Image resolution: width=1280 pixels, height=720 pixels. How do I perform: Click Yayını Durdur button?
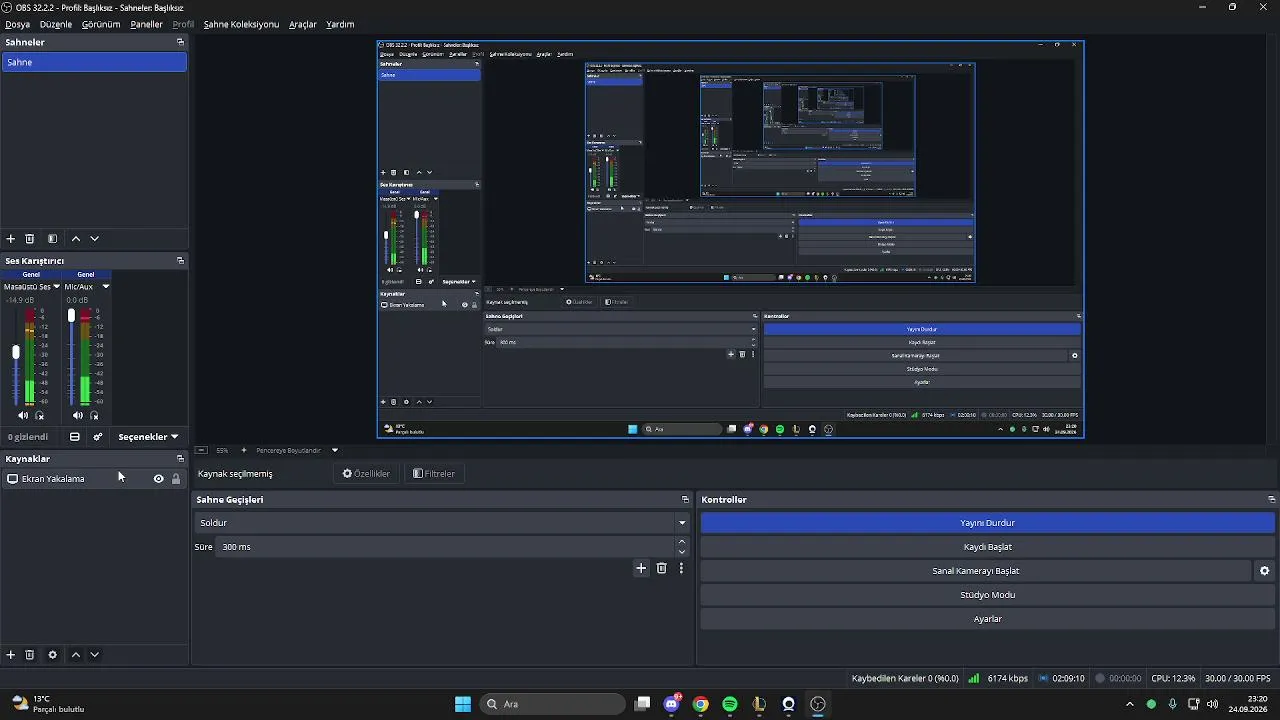tap(988, 523)
